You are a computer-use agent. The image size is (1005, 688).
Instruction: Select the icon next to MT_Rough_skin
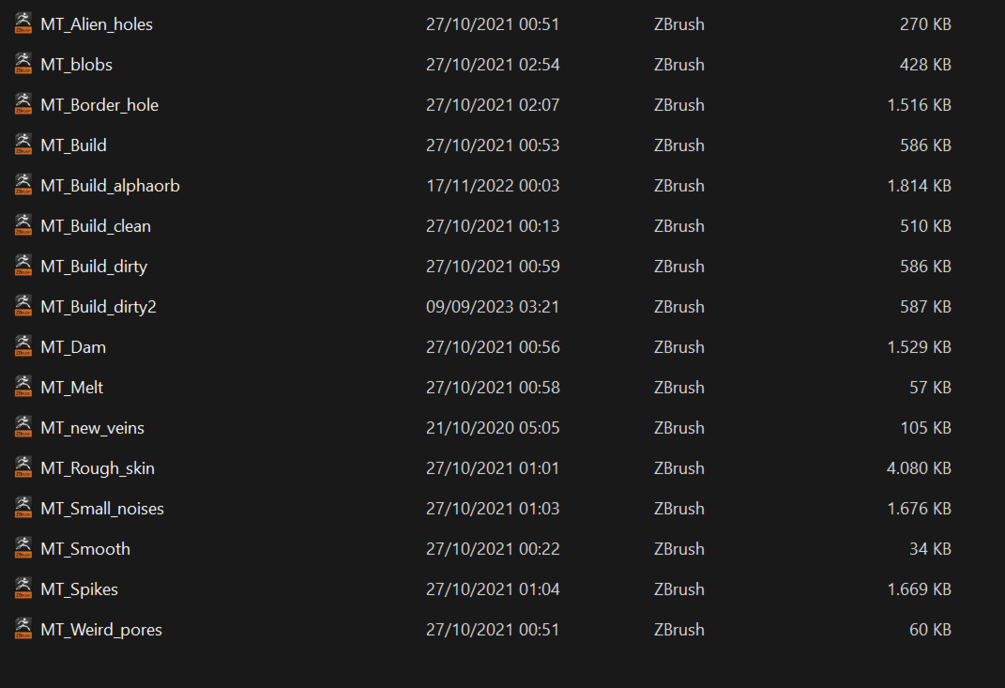23,468
